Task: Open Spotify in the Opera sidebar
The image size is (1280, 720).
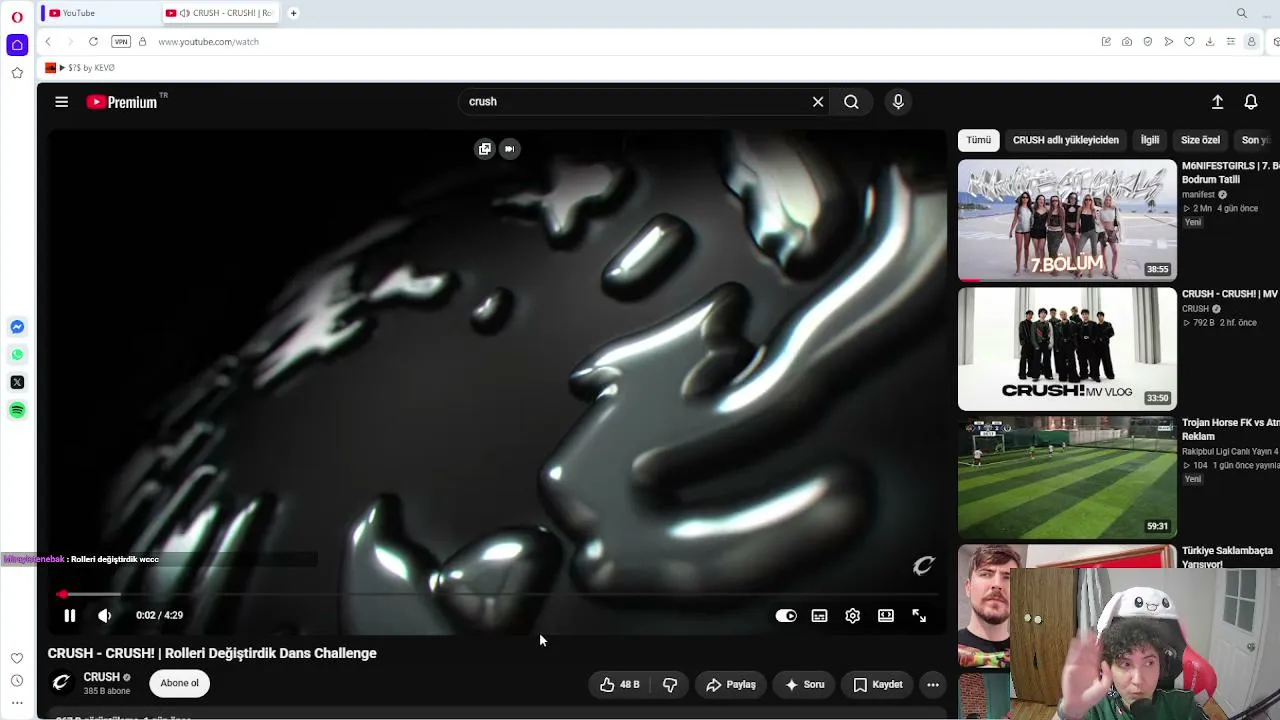Action: coord(17,411)
